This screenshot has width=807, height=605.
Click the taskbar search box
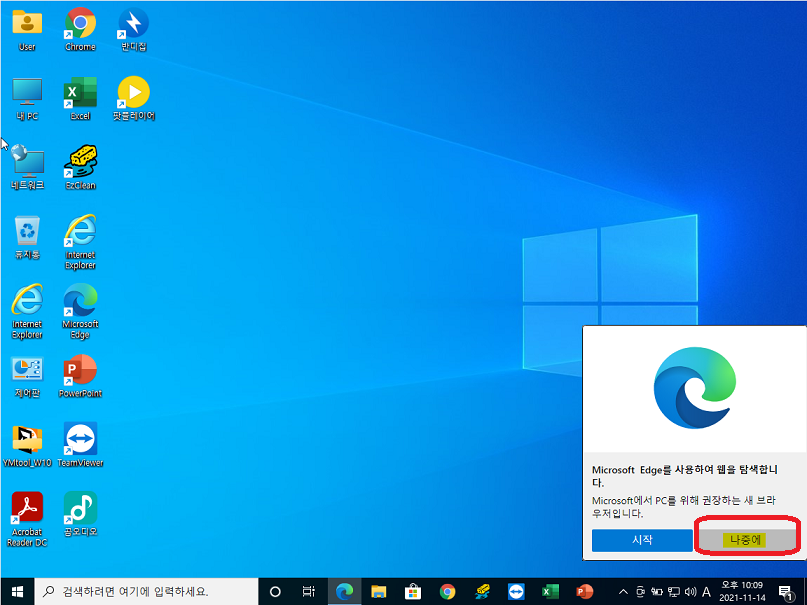click(146, 592)
